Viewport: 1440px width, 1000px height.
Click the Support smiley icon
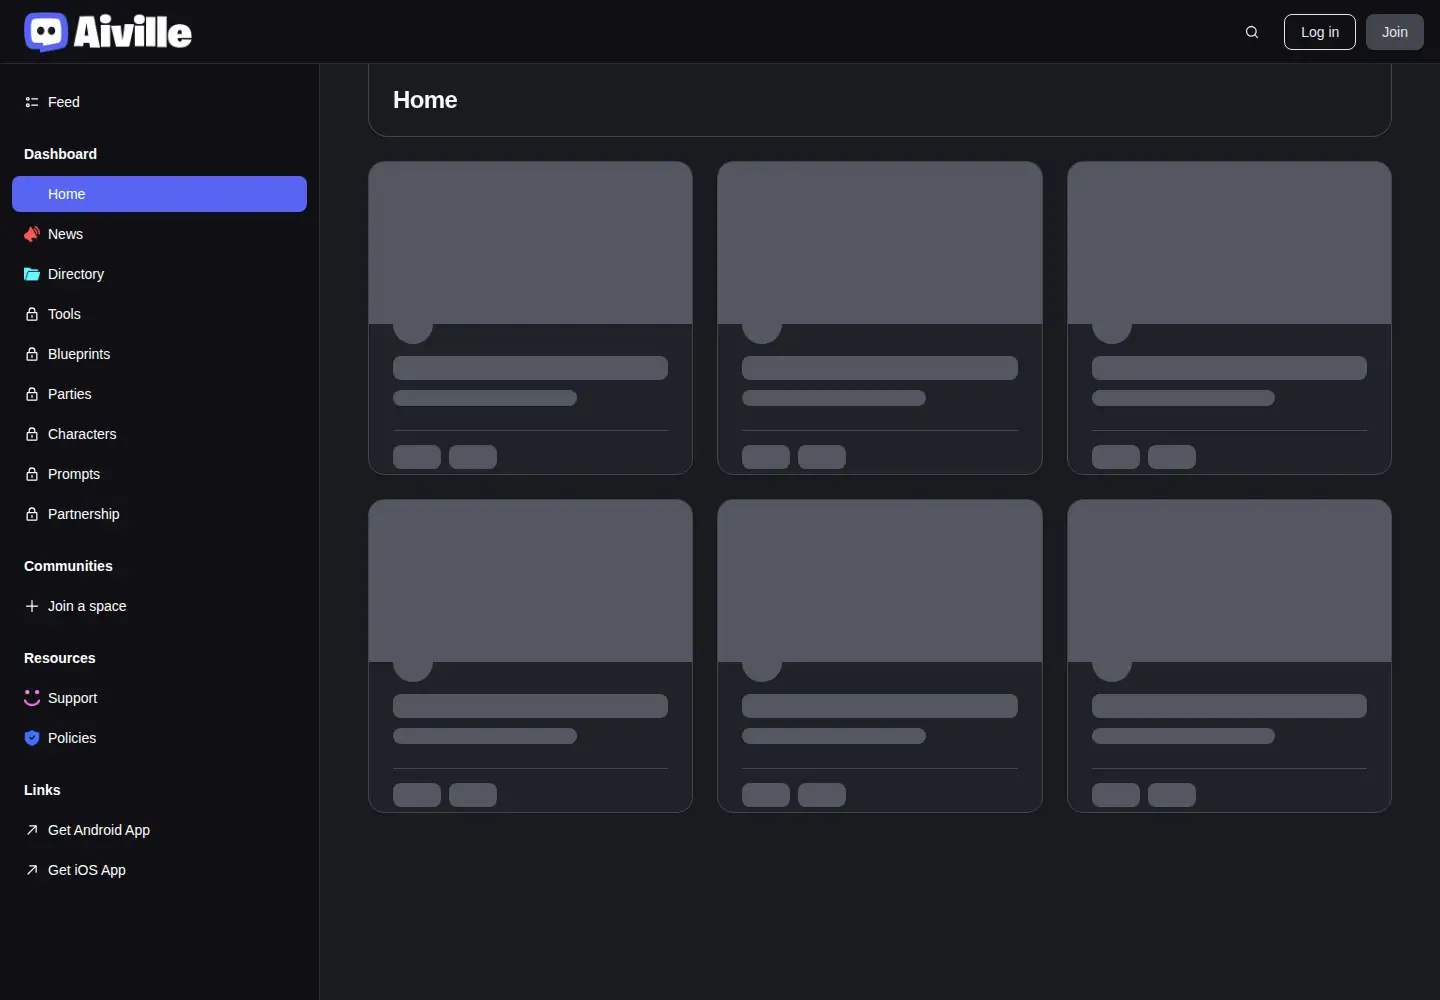(32, 698)
